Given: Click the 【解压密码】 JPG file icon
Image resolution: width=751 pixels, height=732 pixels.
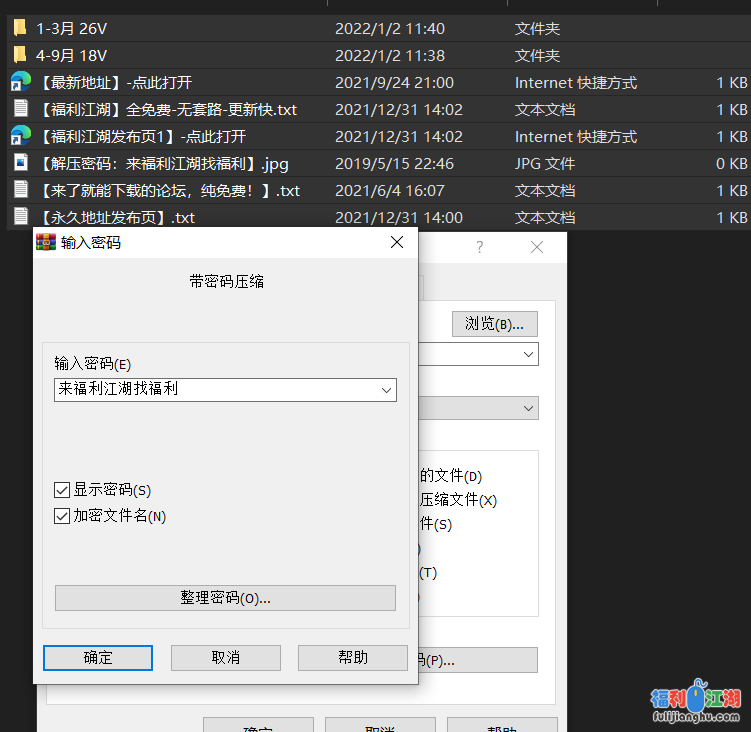Looking at the screenshot, I should tap(20, 163).
